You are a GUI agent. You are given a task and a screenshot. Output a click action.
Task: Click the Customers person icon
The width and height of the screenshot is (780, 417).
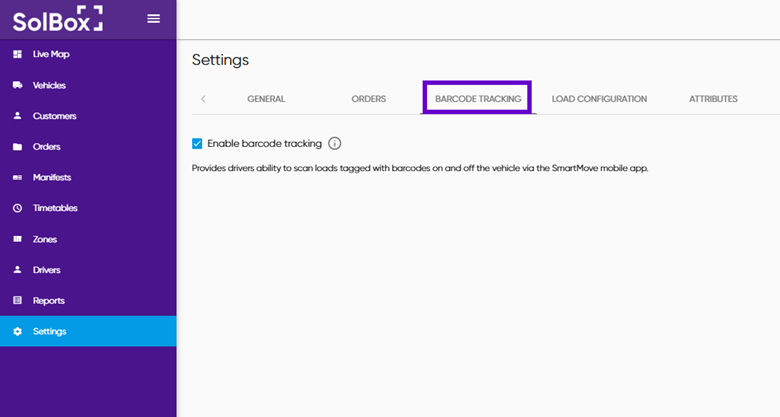17,116
